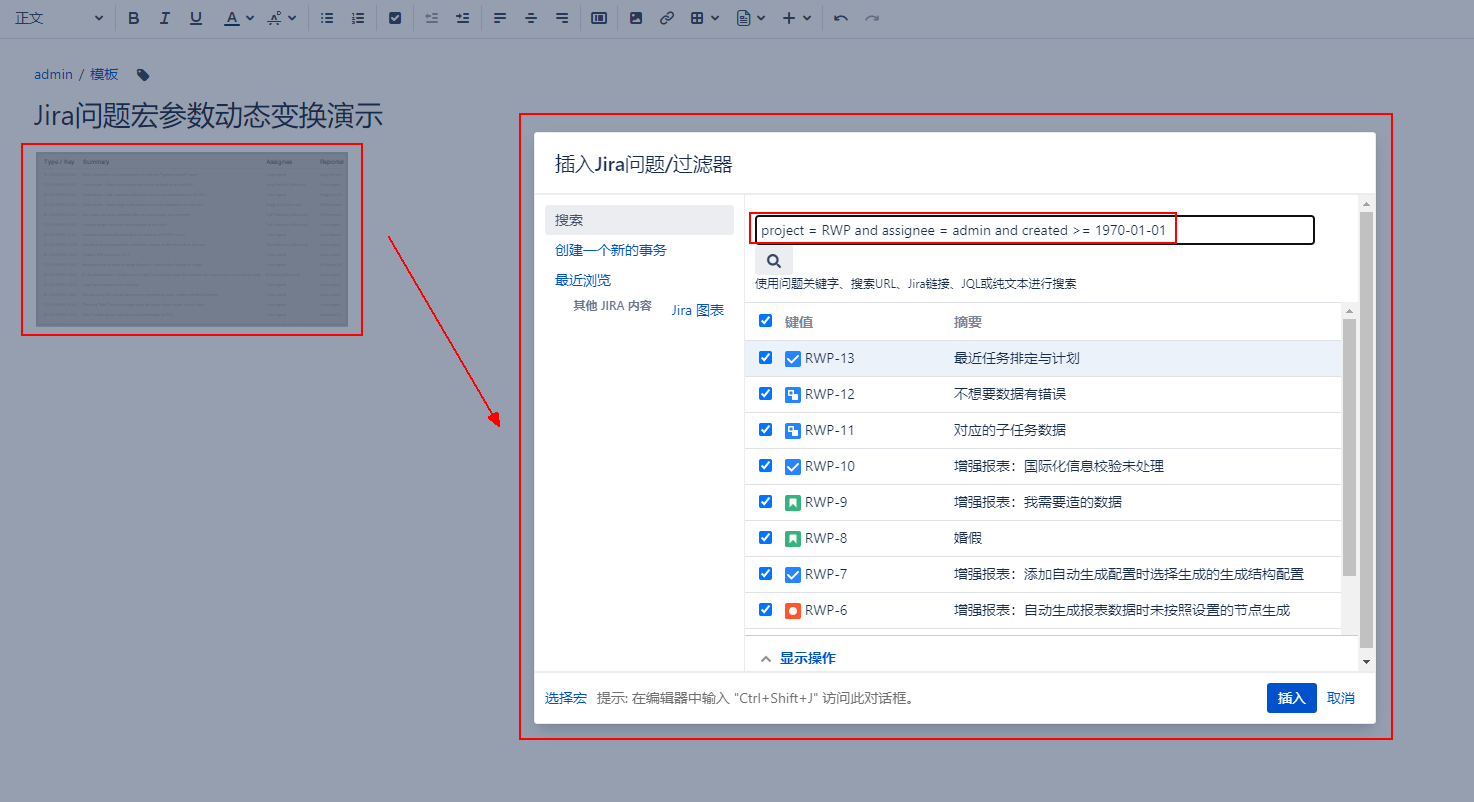Click the magnifier search button under JQL field
This screenshot has width=1474, height=802.
773,261
